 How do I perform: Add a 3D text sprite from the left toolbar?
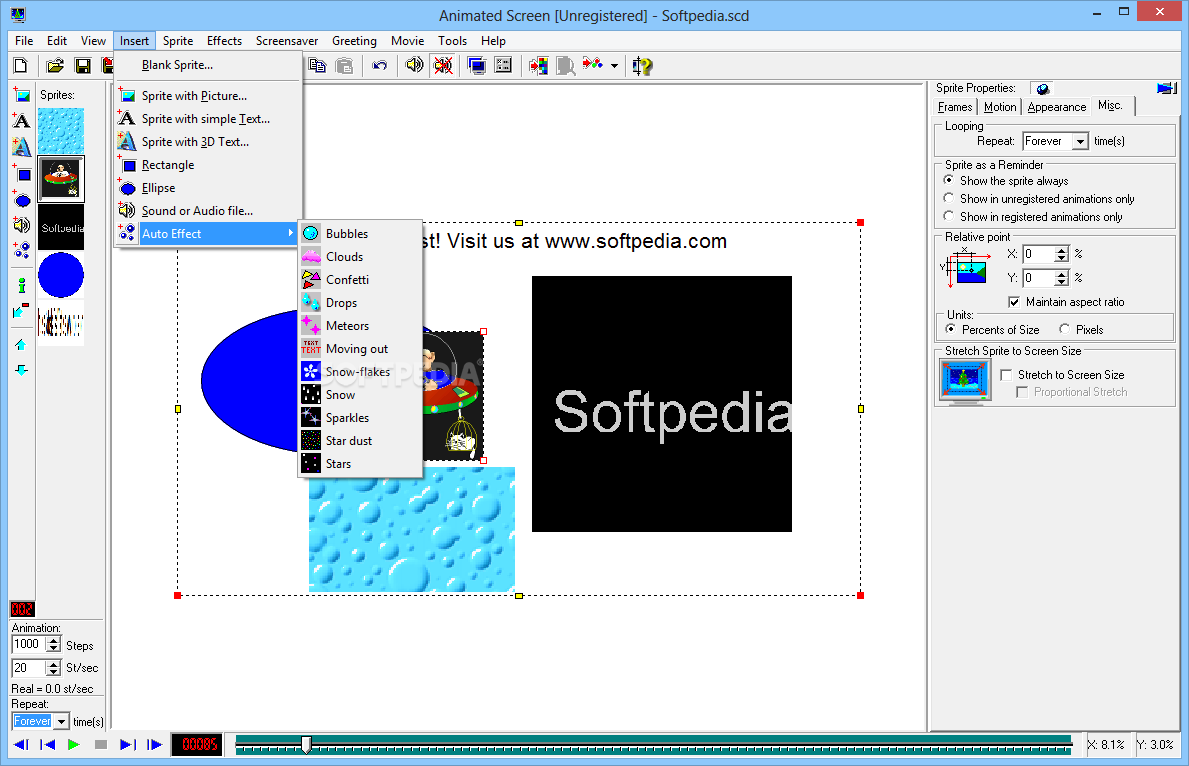click(22, 146)
